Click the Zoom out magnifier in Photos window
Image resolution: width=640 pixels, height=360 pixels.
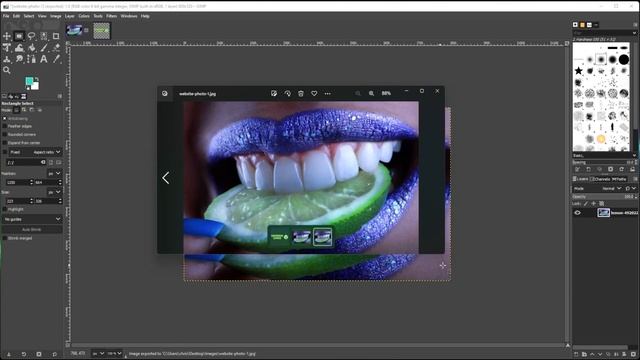pos(358,93)
